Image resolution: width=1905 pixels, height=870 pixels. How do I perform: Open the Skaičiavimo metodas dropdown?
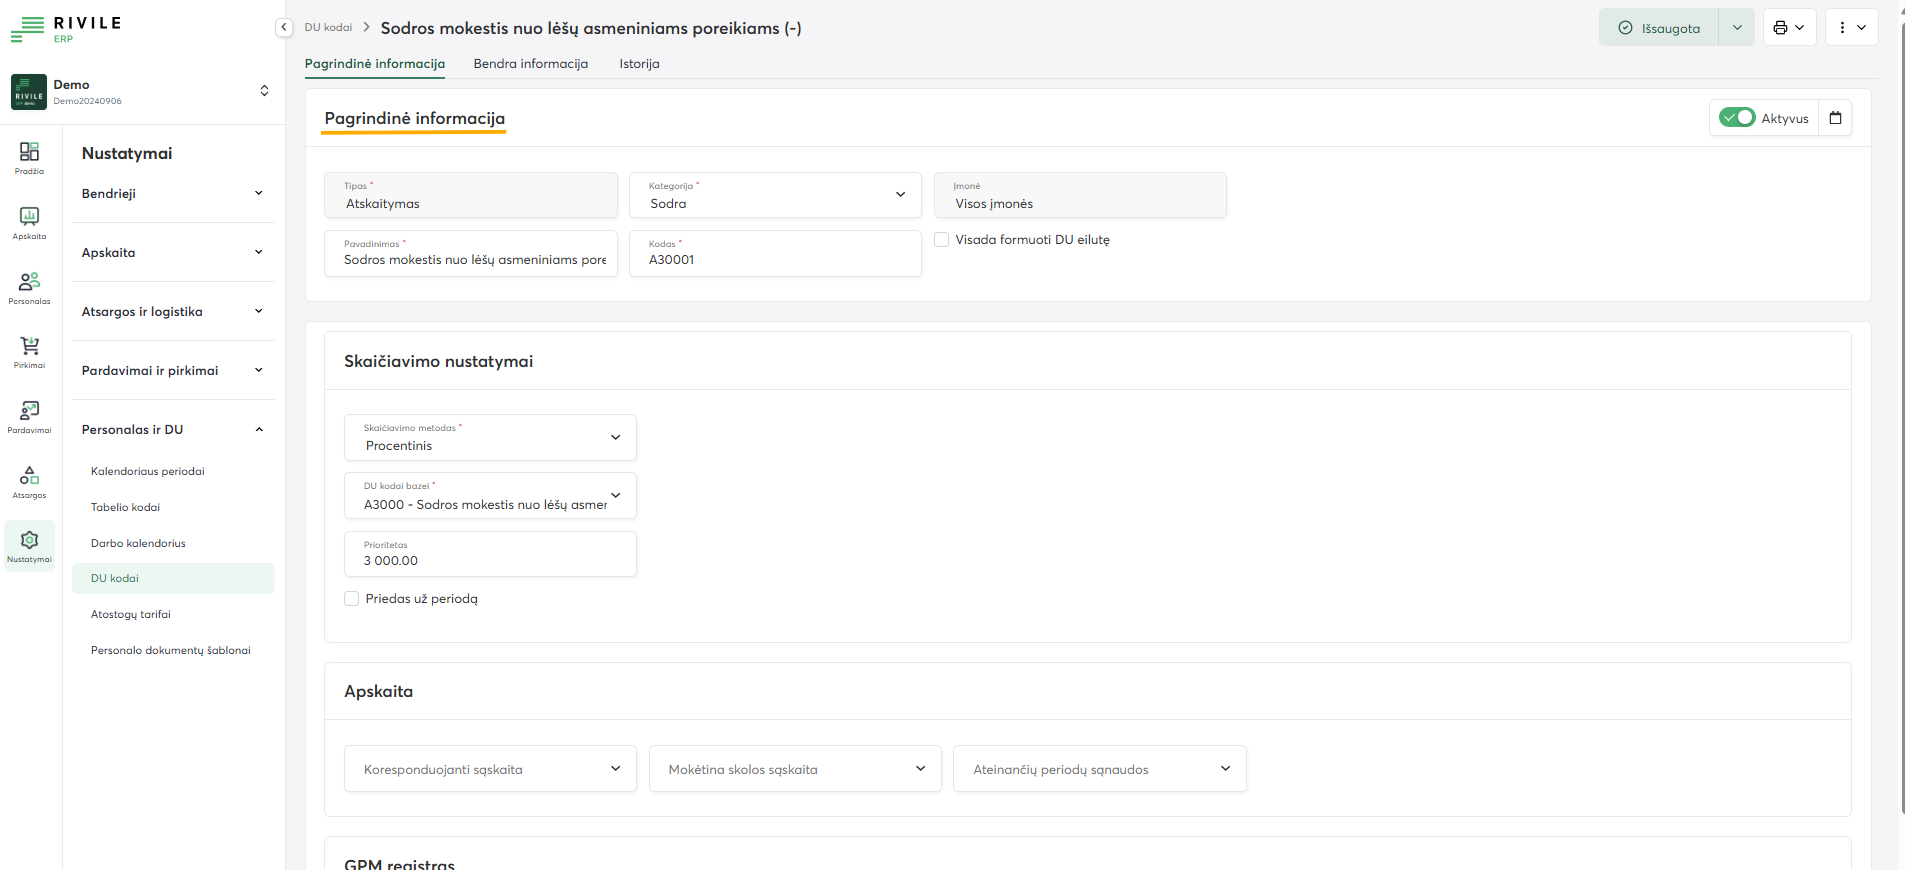[490, 438]
